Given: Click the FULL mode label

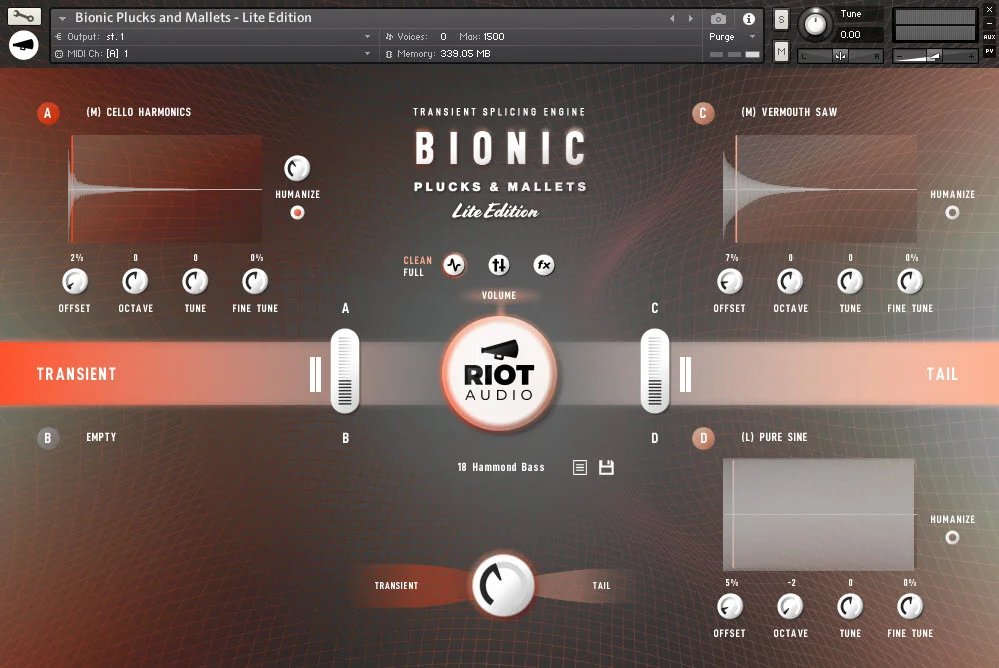Looking at the screenshot, I should click(x=413, y=272).
